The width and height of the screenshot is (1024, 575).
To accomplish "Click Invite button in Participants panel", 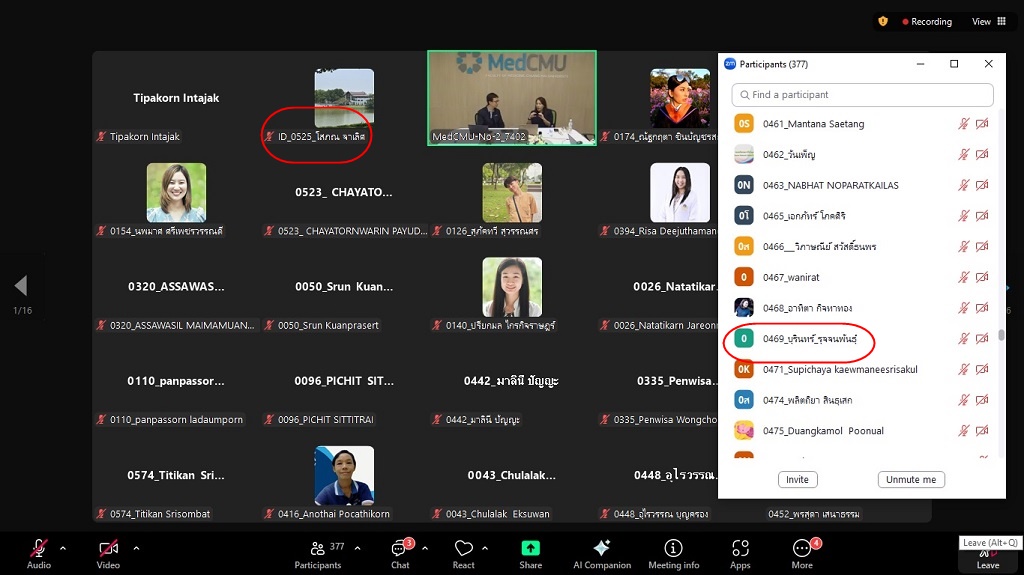I will tap(797, 480).
